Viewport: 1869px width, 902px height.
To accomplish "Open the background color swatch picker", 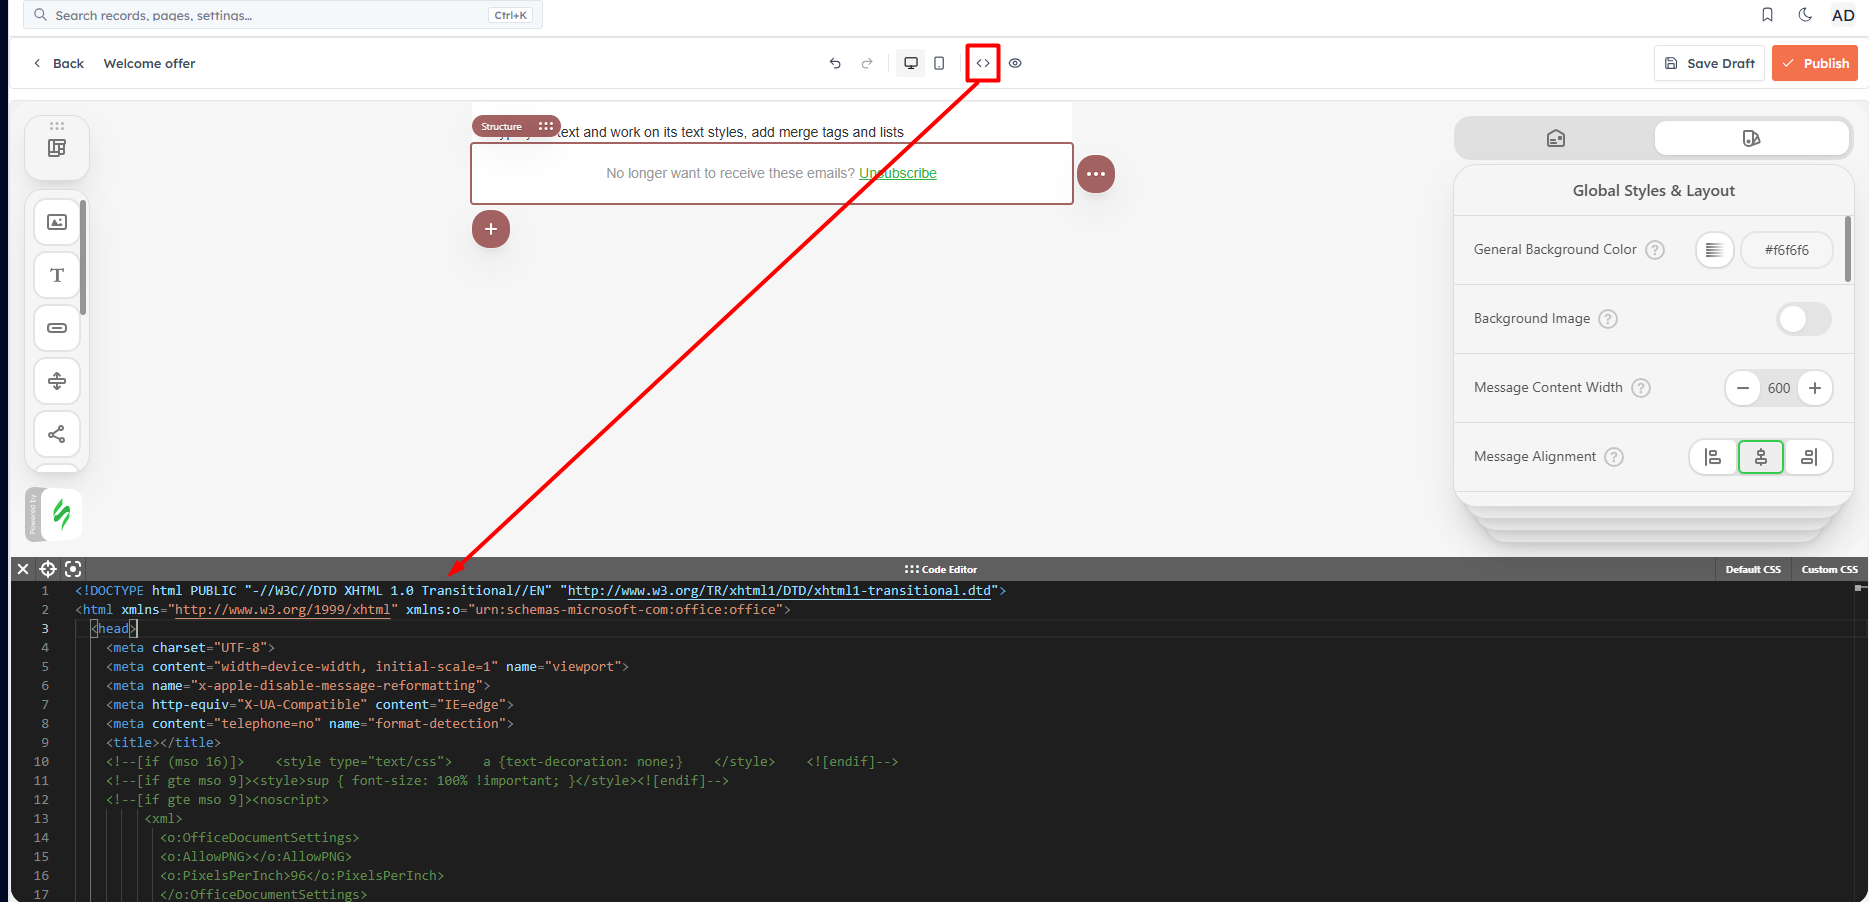I will pyautogui.click(x=1714, y=250).
